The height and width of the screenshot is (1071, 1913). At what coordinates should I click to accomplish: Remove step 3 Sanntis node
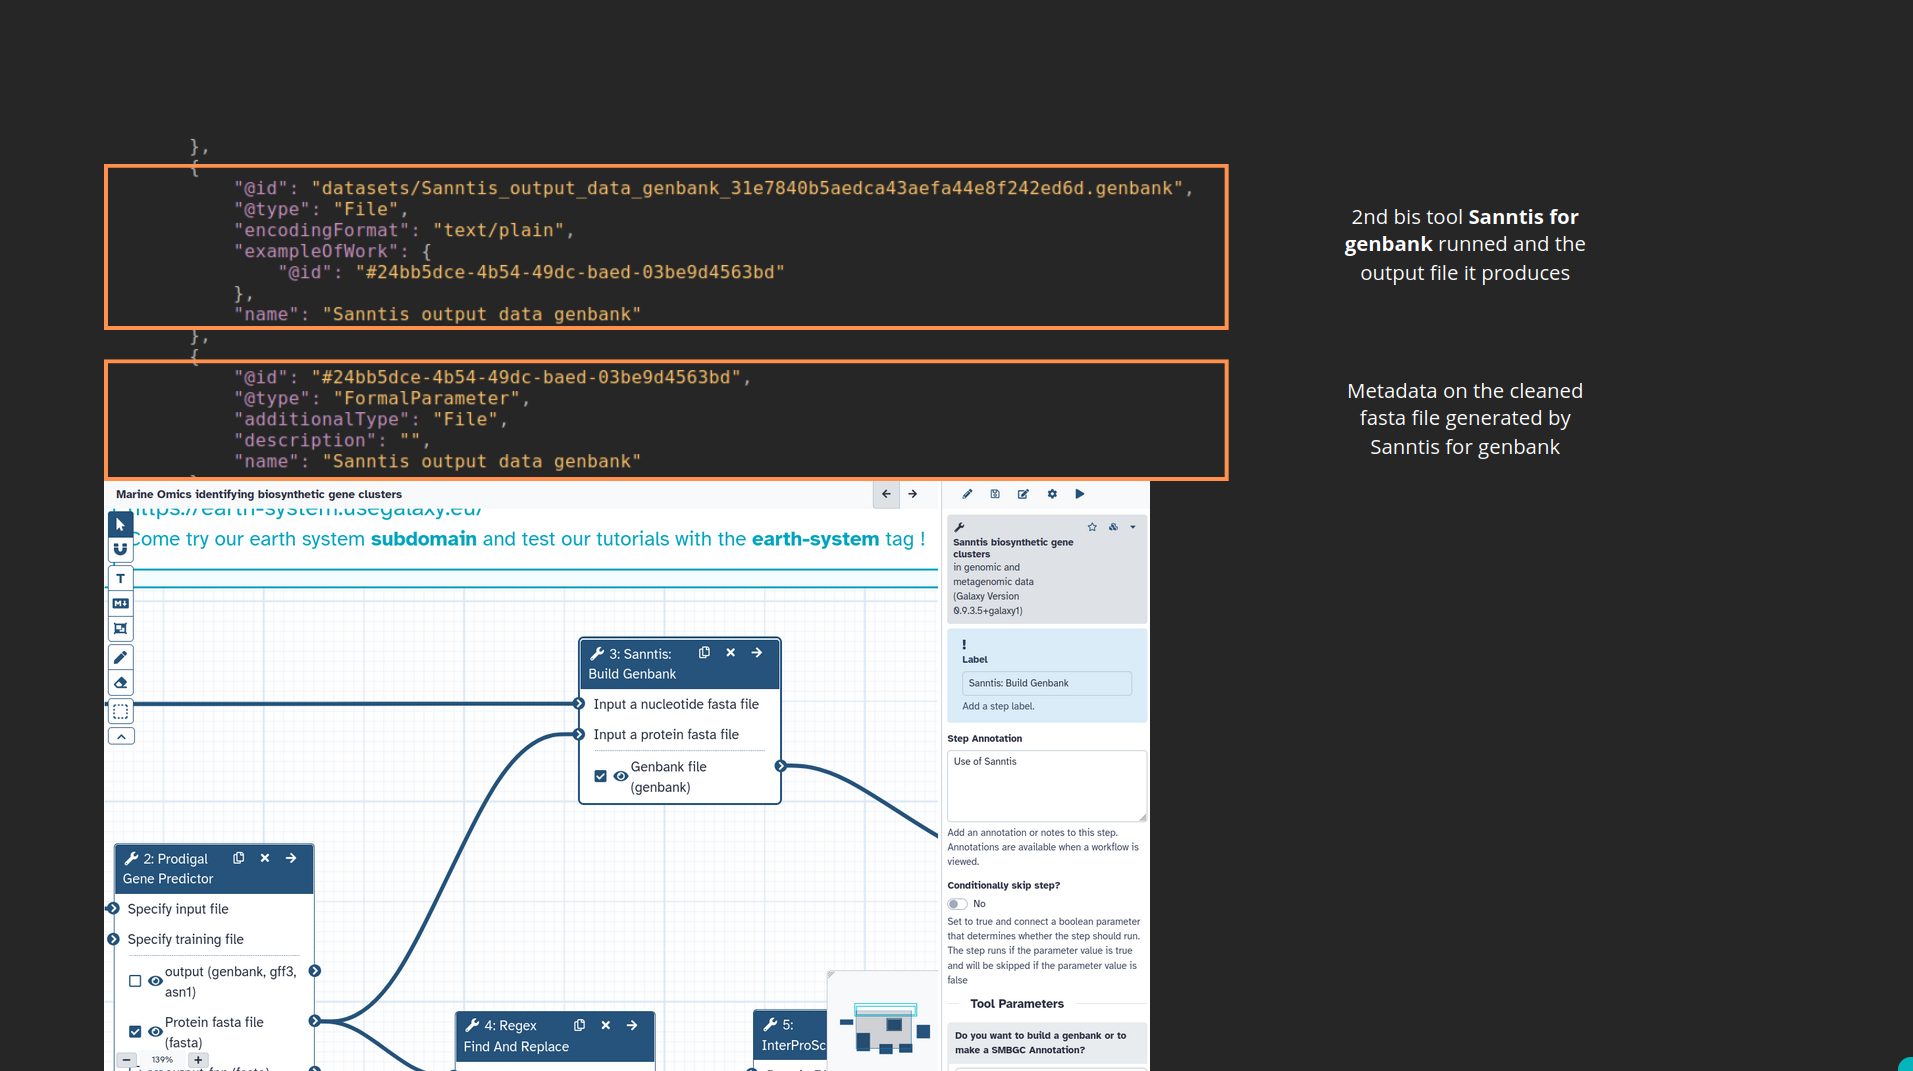731,652
